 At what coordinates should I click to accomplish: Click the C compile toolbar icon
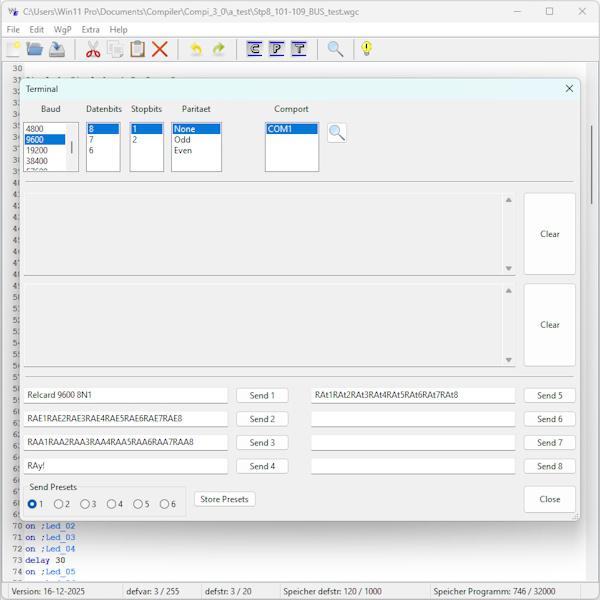(x=254, y=49)
